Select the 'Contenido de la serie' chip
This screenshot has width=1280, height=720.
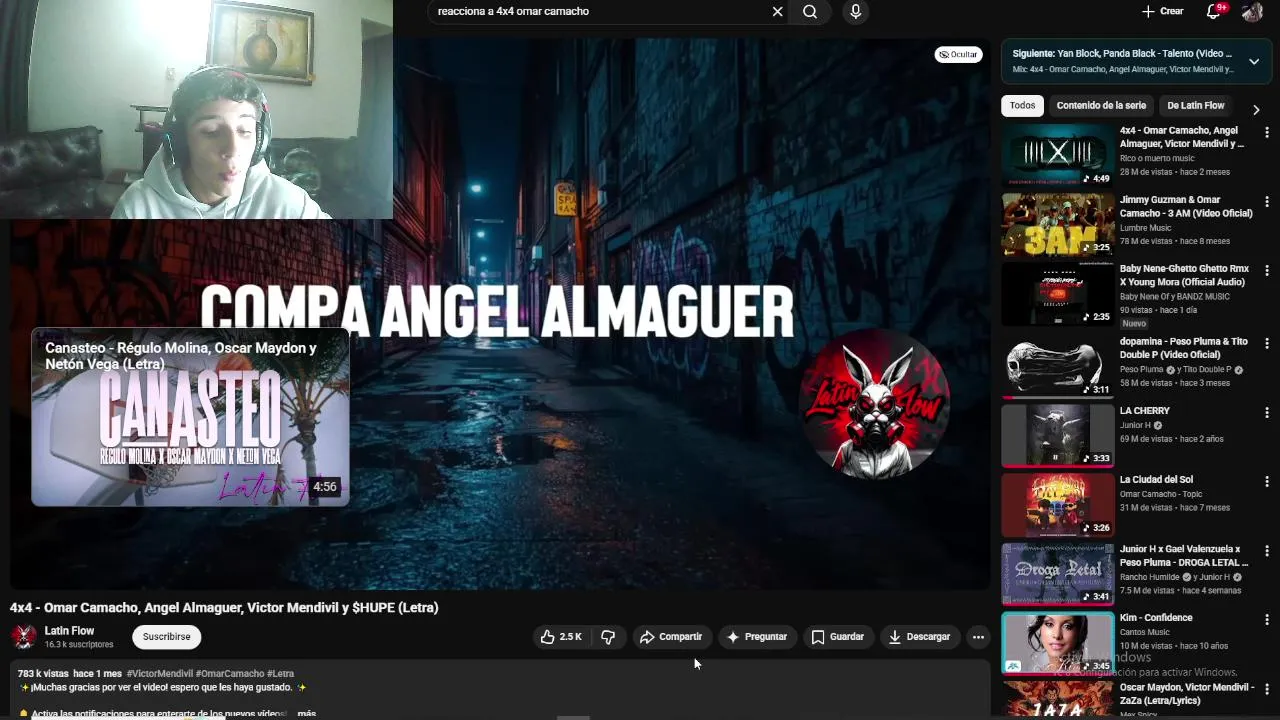click(1101, 106)
